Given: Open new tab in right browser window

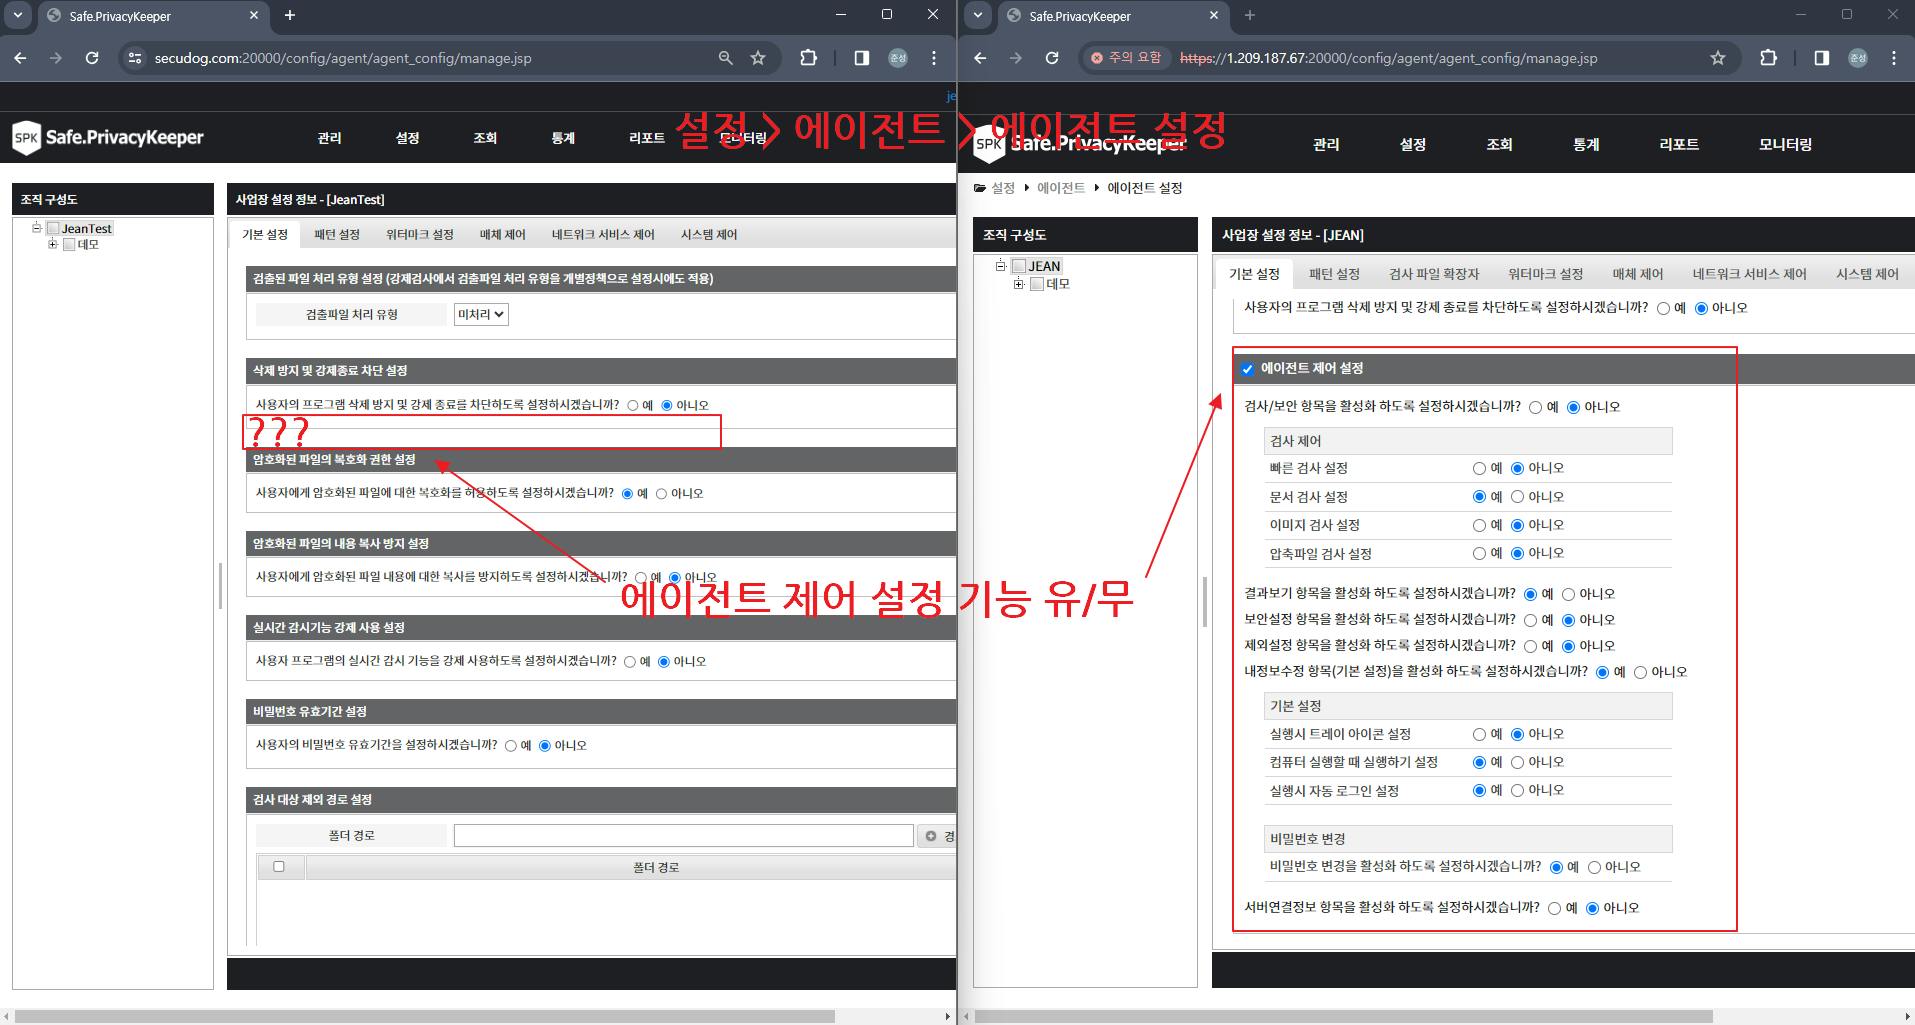Looking at the screenshot, I should pyautogui.click(x=1250, y=15).
